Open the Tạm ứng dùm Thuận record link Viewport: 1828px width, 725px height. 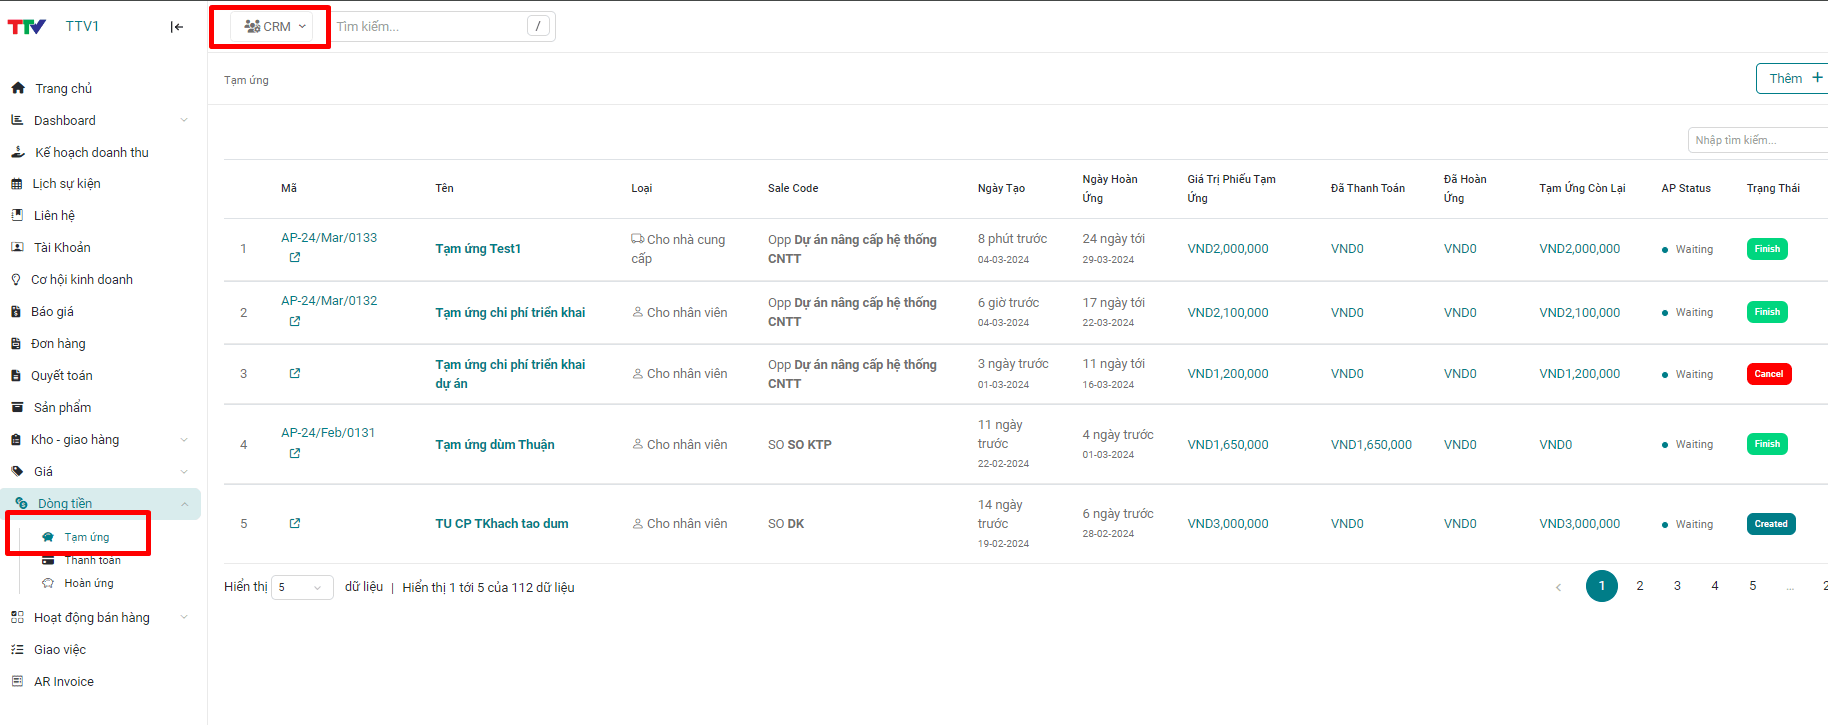[x=494, y=445]
